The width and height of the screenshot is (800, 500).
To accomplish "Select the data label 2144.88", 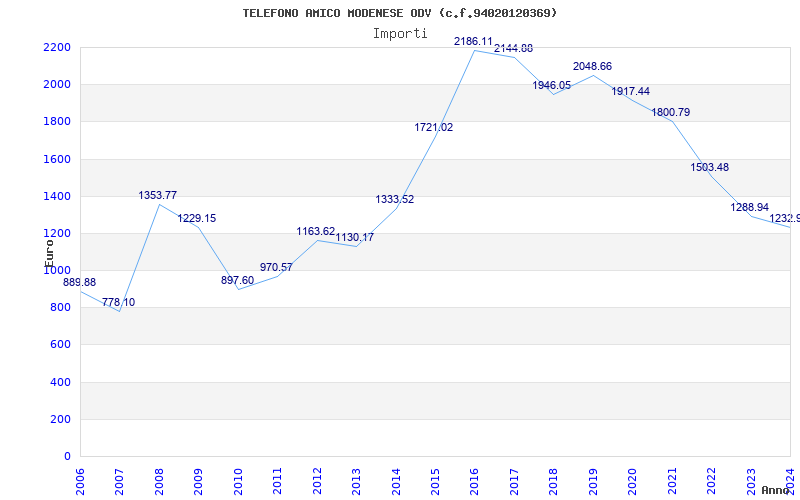I will (x=513, y=49).
